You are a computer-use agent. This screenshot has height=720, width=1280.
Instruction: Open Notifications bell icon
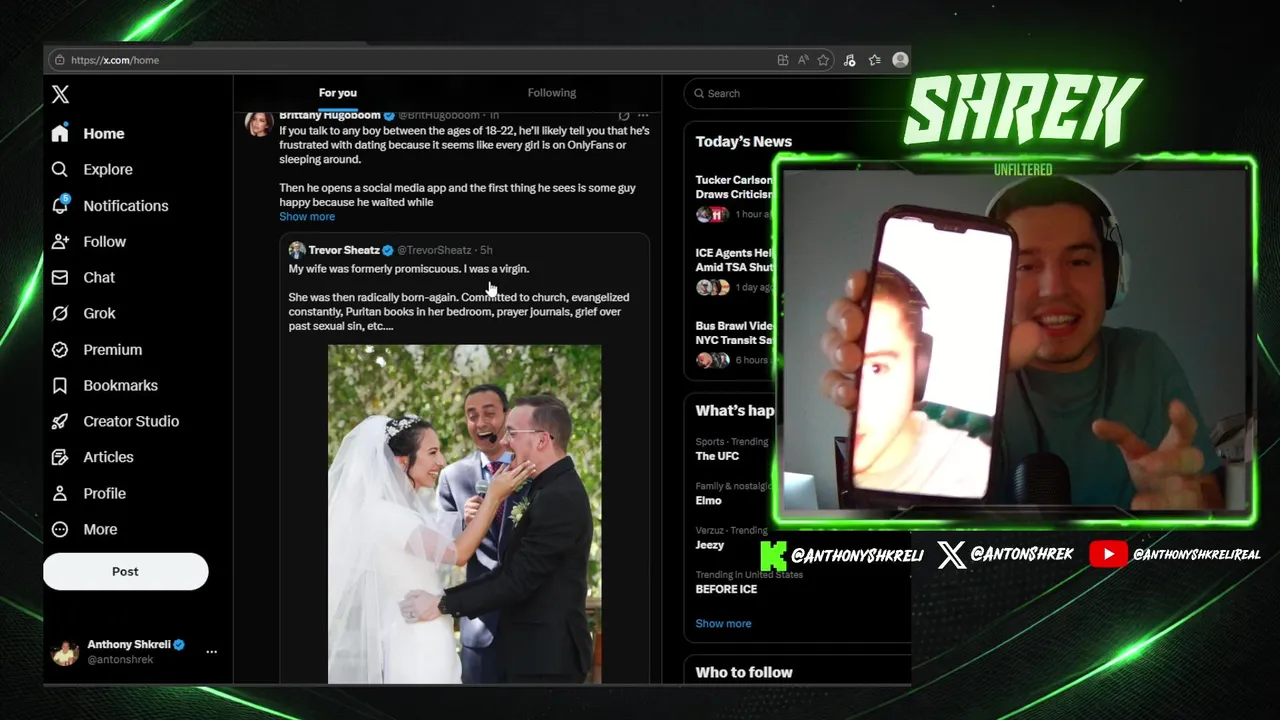point(60,205)
